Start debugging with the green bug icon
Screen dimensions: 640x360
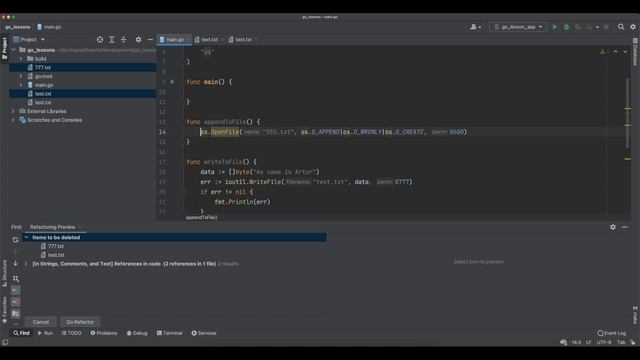566,27
